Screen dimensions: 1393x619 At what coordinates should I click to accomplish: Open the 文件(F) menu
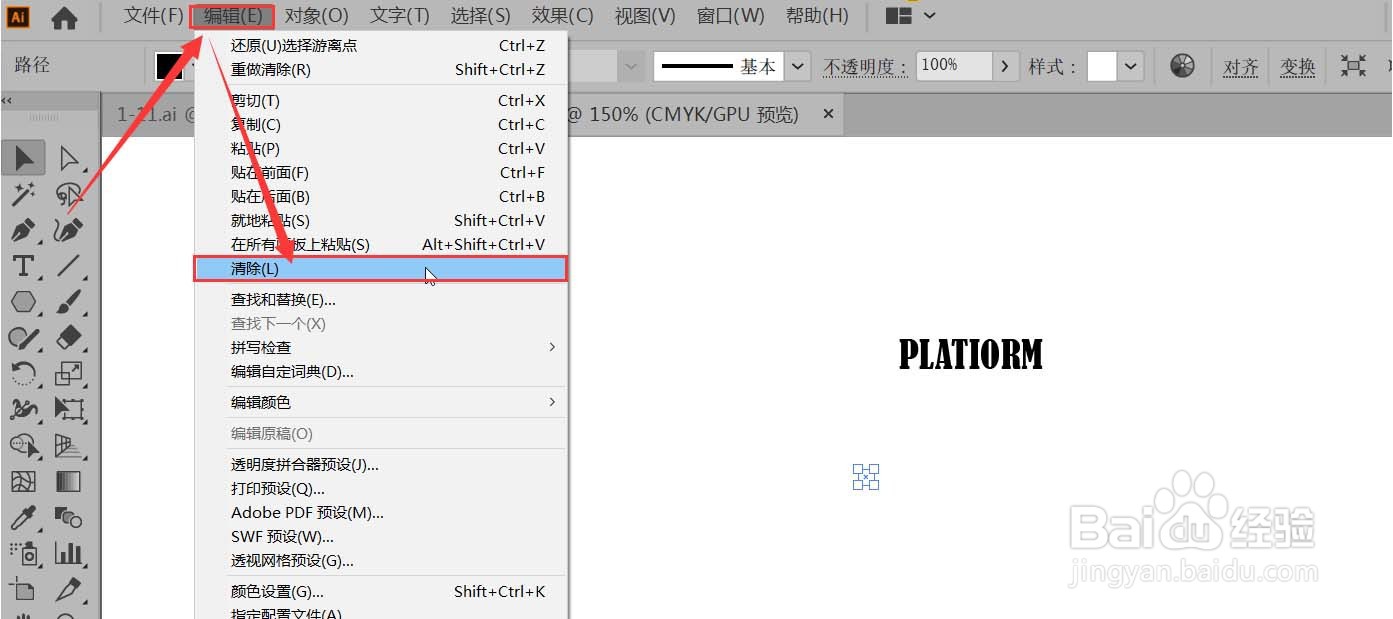pos(153,16)
